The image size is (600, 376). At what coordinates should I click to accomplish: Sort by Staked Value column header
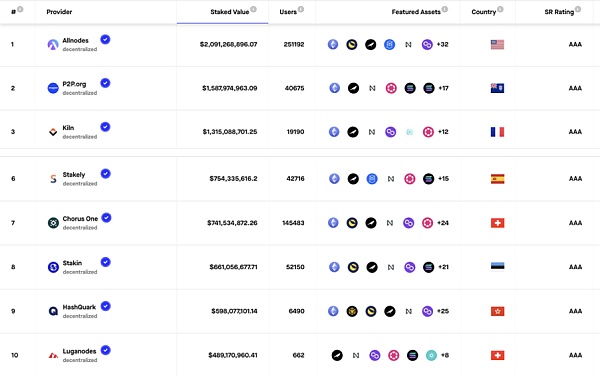pyautogui.click(x=230, y=12)
